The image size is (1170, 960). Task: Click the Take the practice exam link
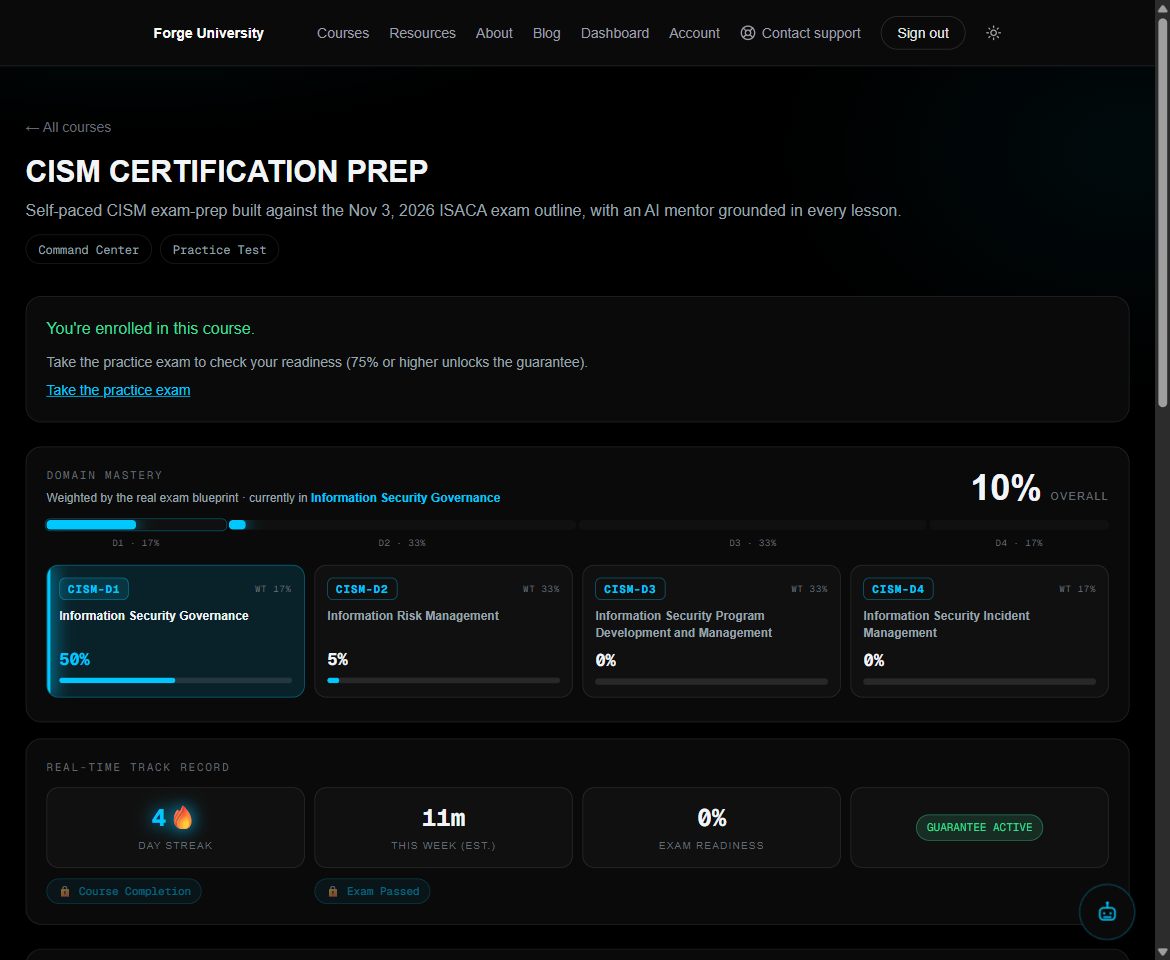pyautogui.click(x=118, y=390)
